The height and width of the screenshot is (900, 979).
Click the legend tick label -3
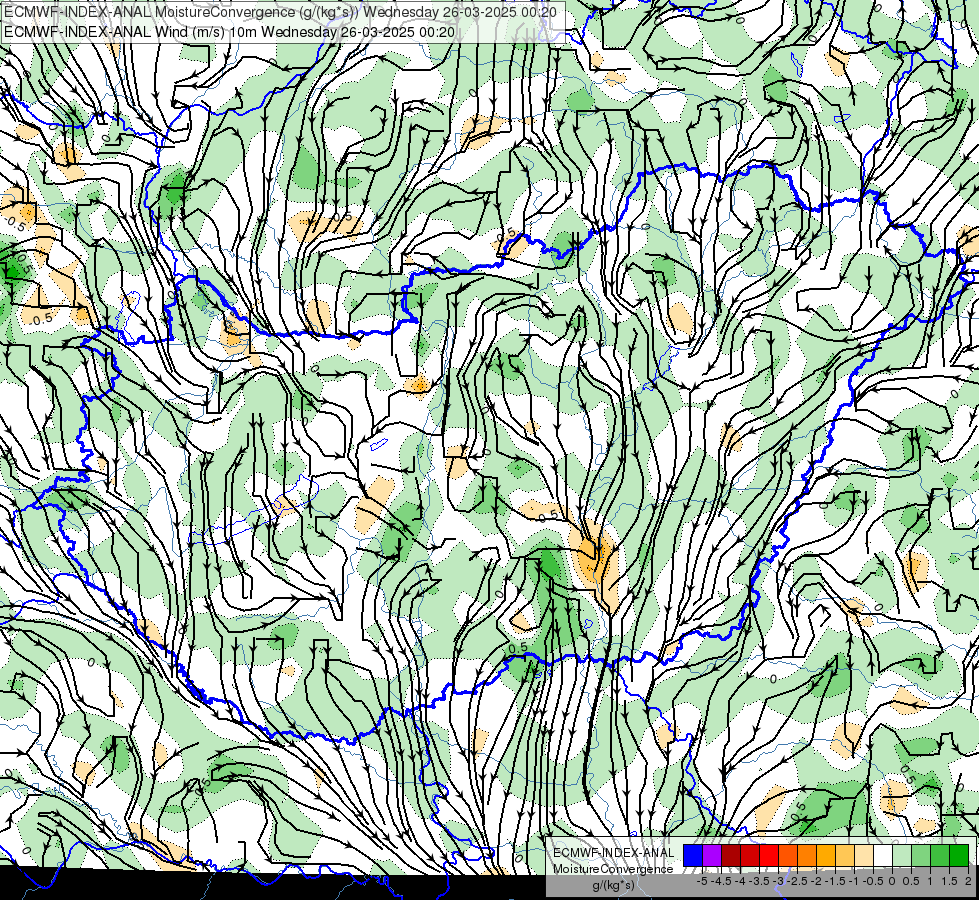tap(778, 881)
